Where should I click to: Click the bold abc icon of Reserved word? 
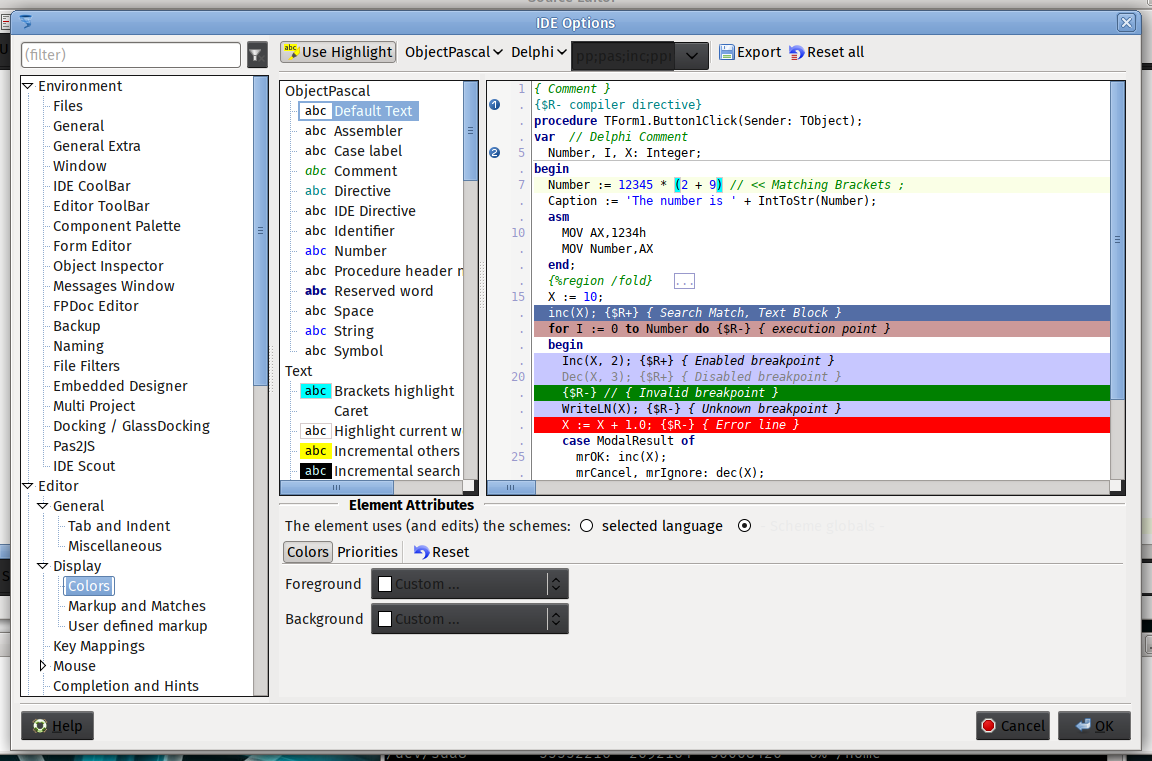pyautogui.click(x=315, y=290)
